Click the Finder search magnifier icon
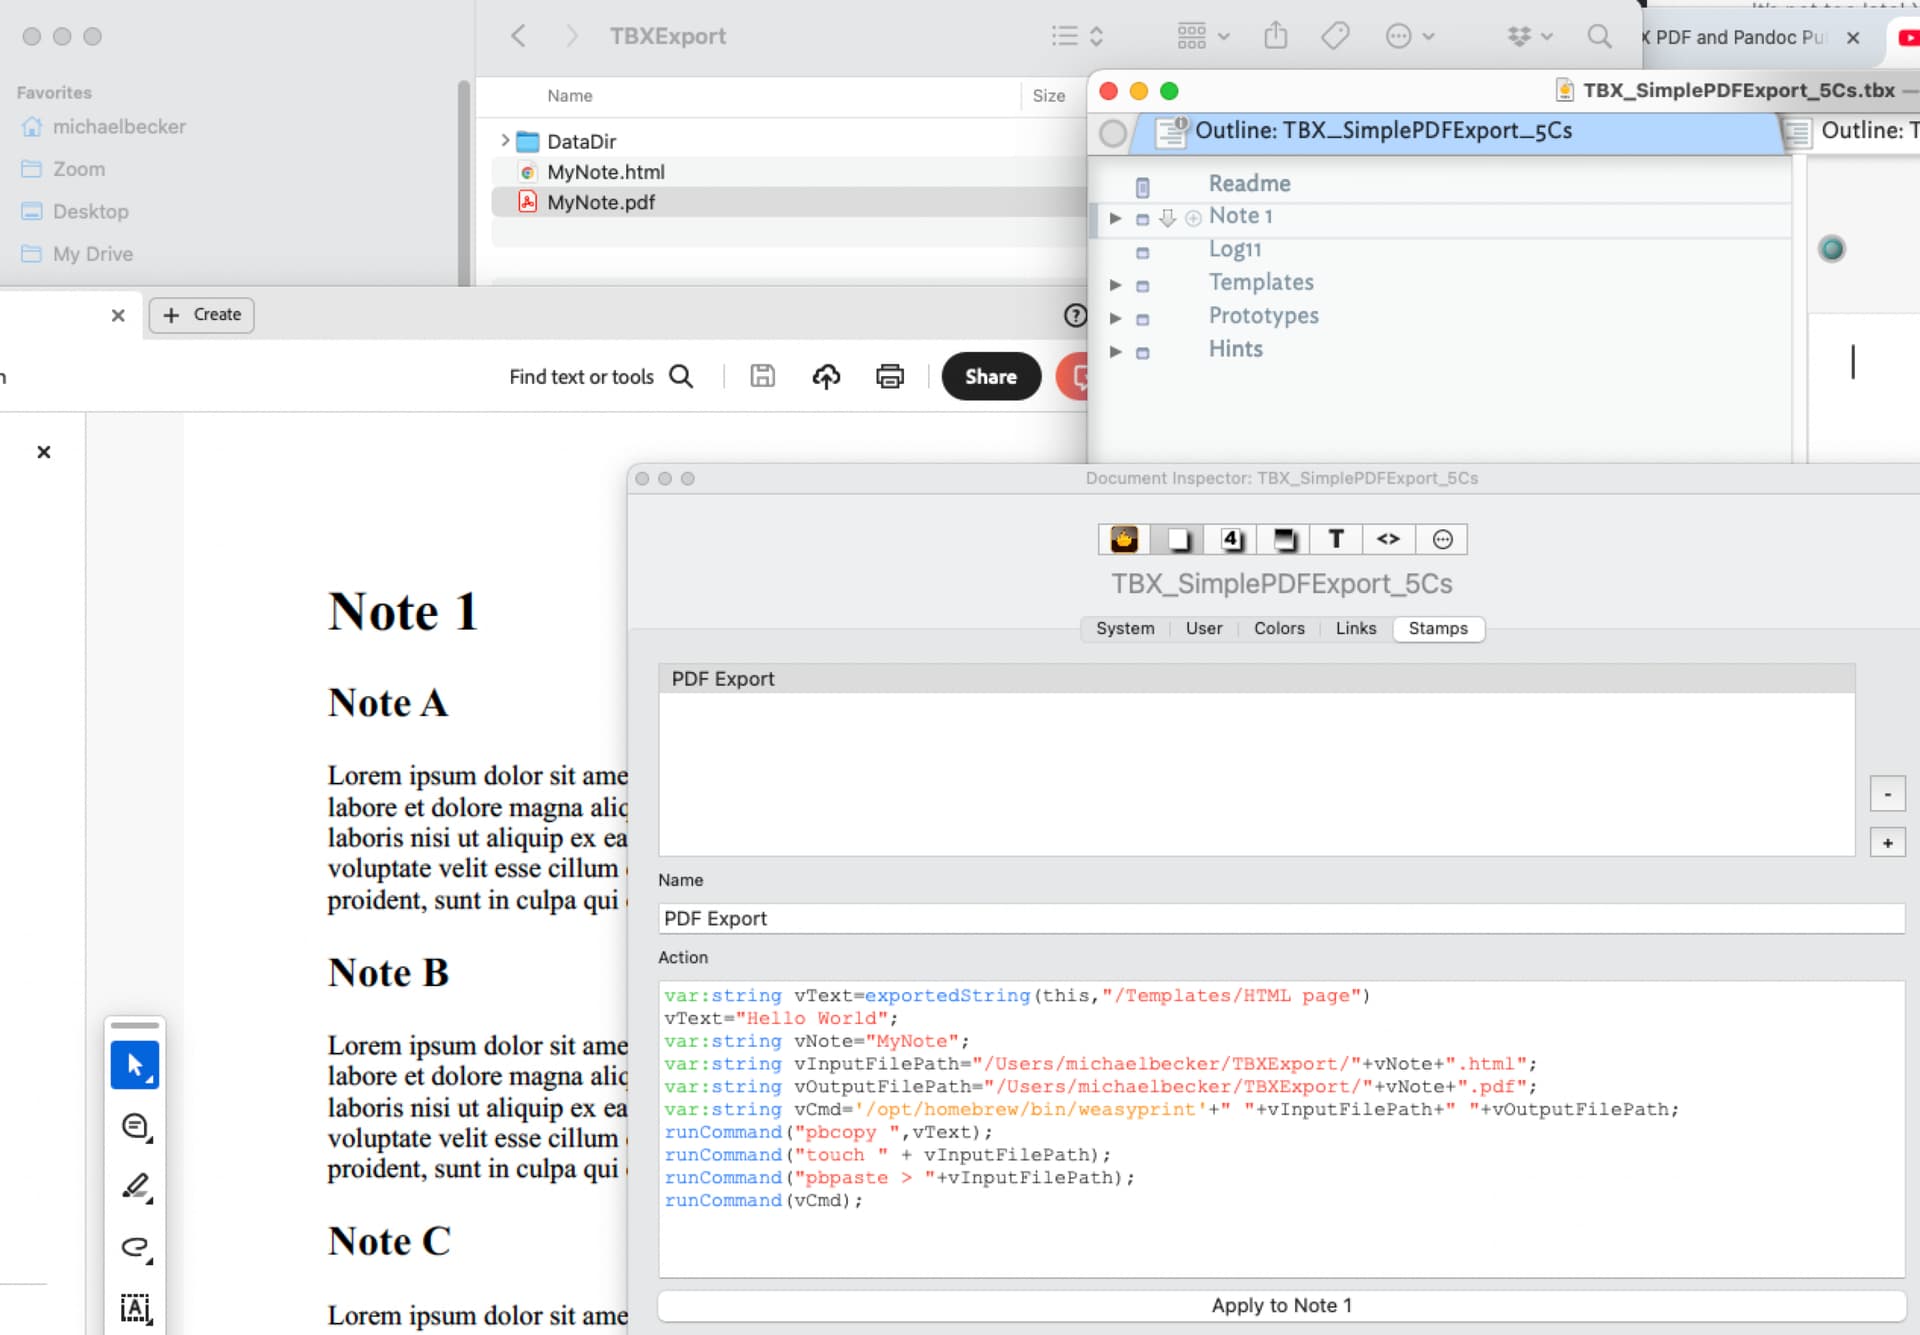This screenshot has height=1335, width=1920. [1599, 36]
